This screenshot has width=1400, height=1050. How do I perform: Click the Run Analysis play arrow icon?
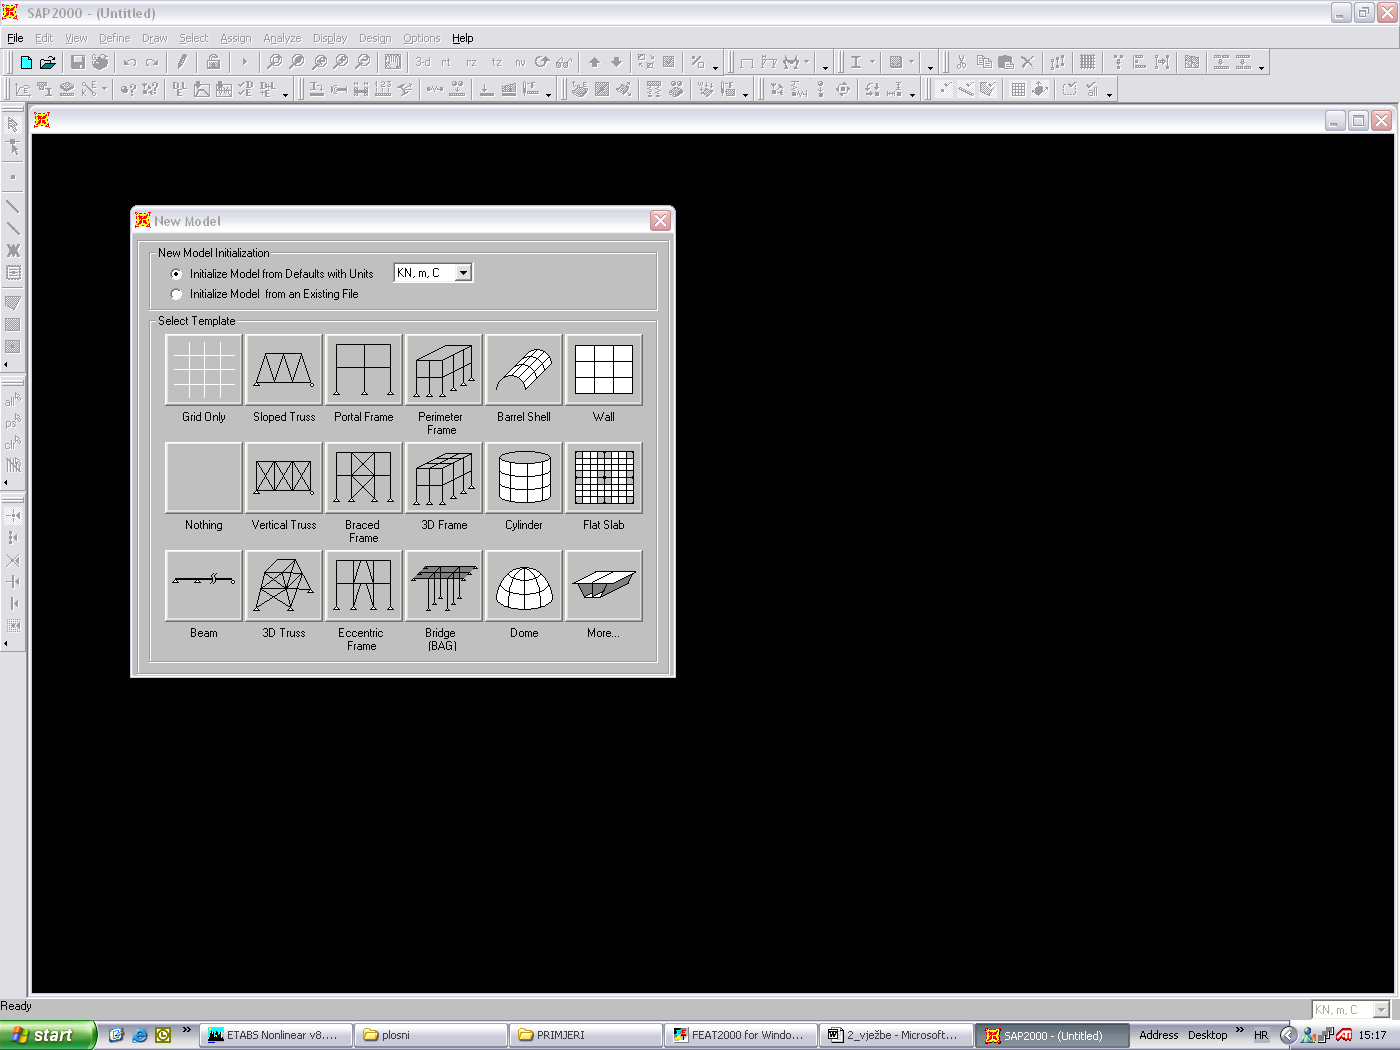[244, 62]
